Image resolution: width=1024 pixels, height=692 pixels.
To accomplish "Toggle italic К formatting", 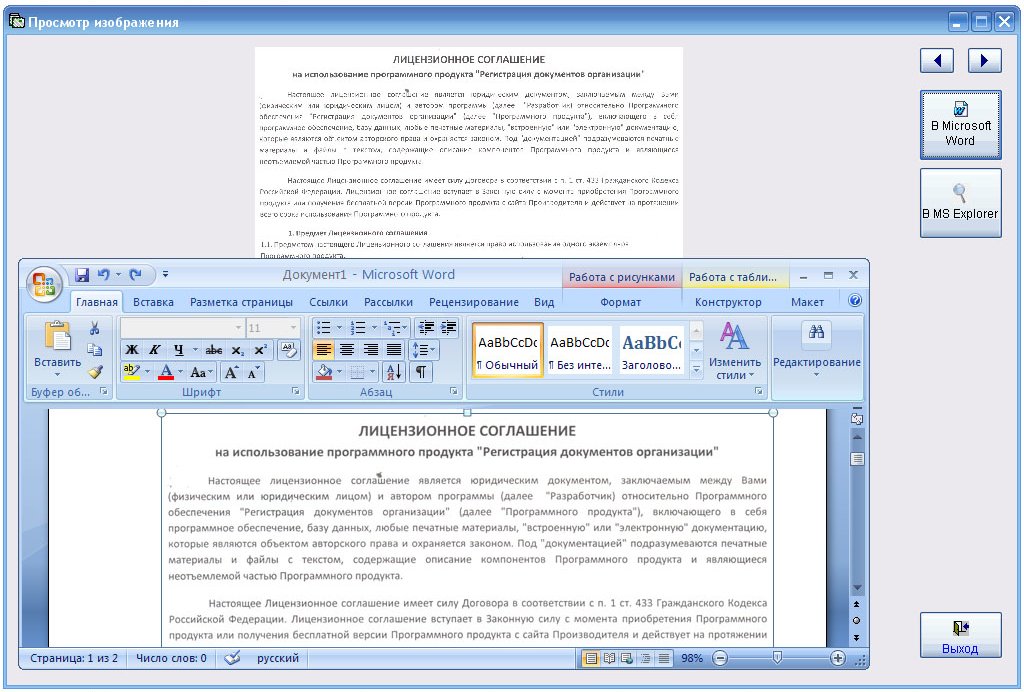I will coord(155,351).
